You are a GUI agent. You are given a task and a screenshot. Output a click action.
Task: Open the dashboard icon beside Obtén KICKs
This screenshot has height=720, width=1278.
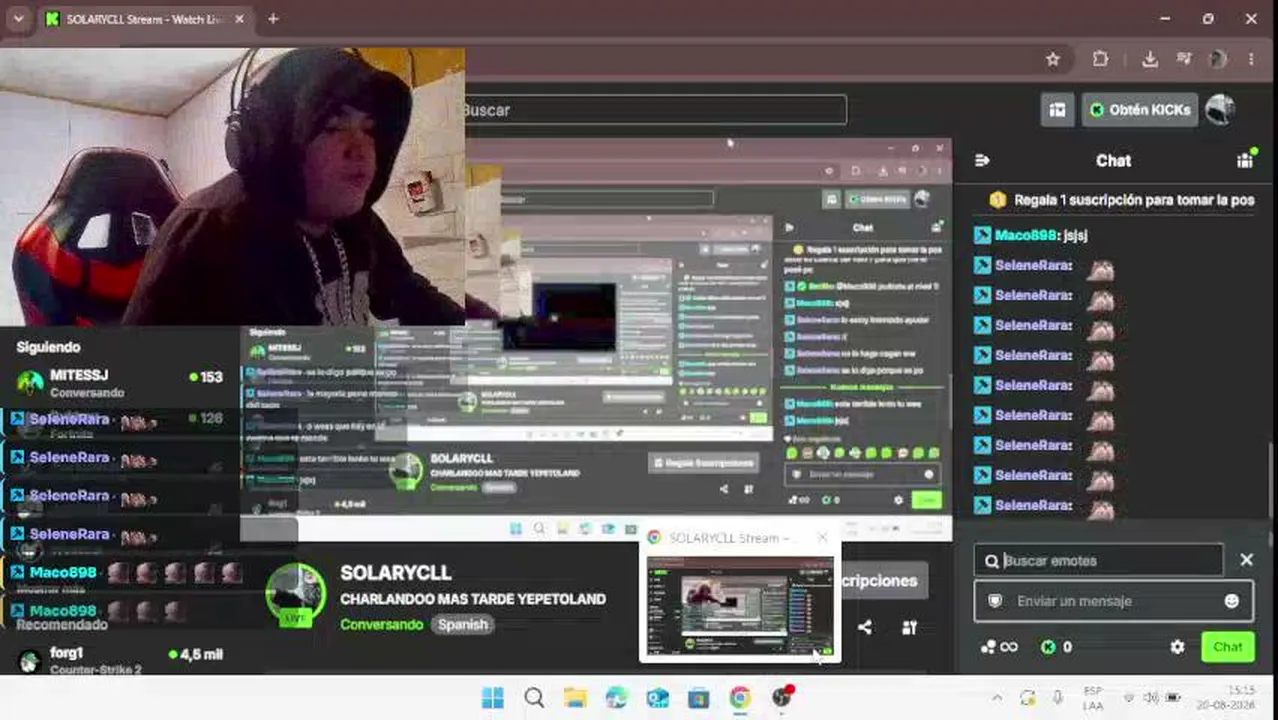coord(1057,109)
